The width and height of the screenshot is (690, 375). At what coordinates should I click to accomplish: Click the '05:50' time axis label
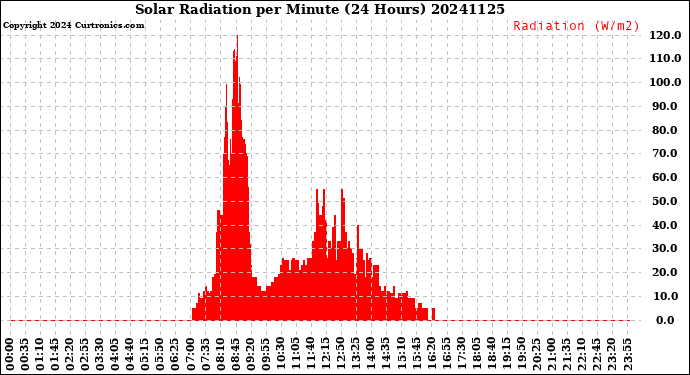(160, 355)
